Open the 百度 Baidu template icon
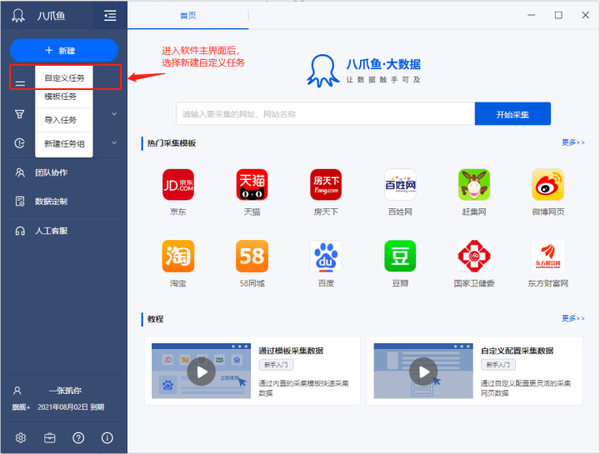 click(326, 256)
